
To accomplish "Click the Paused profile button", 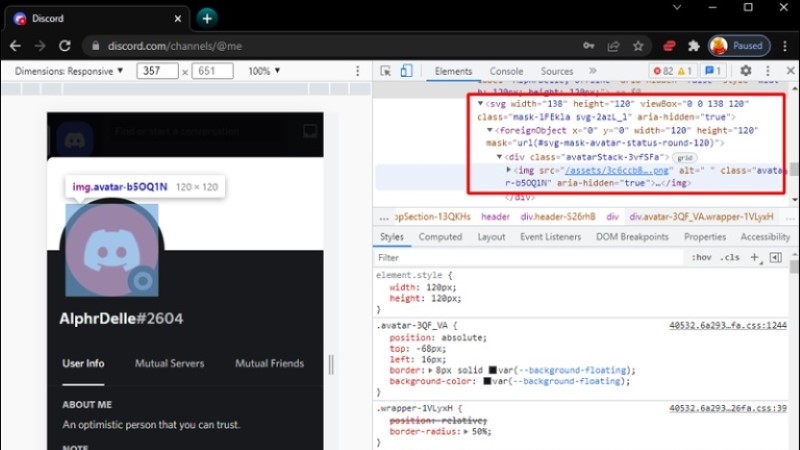I will coord(739,46).
